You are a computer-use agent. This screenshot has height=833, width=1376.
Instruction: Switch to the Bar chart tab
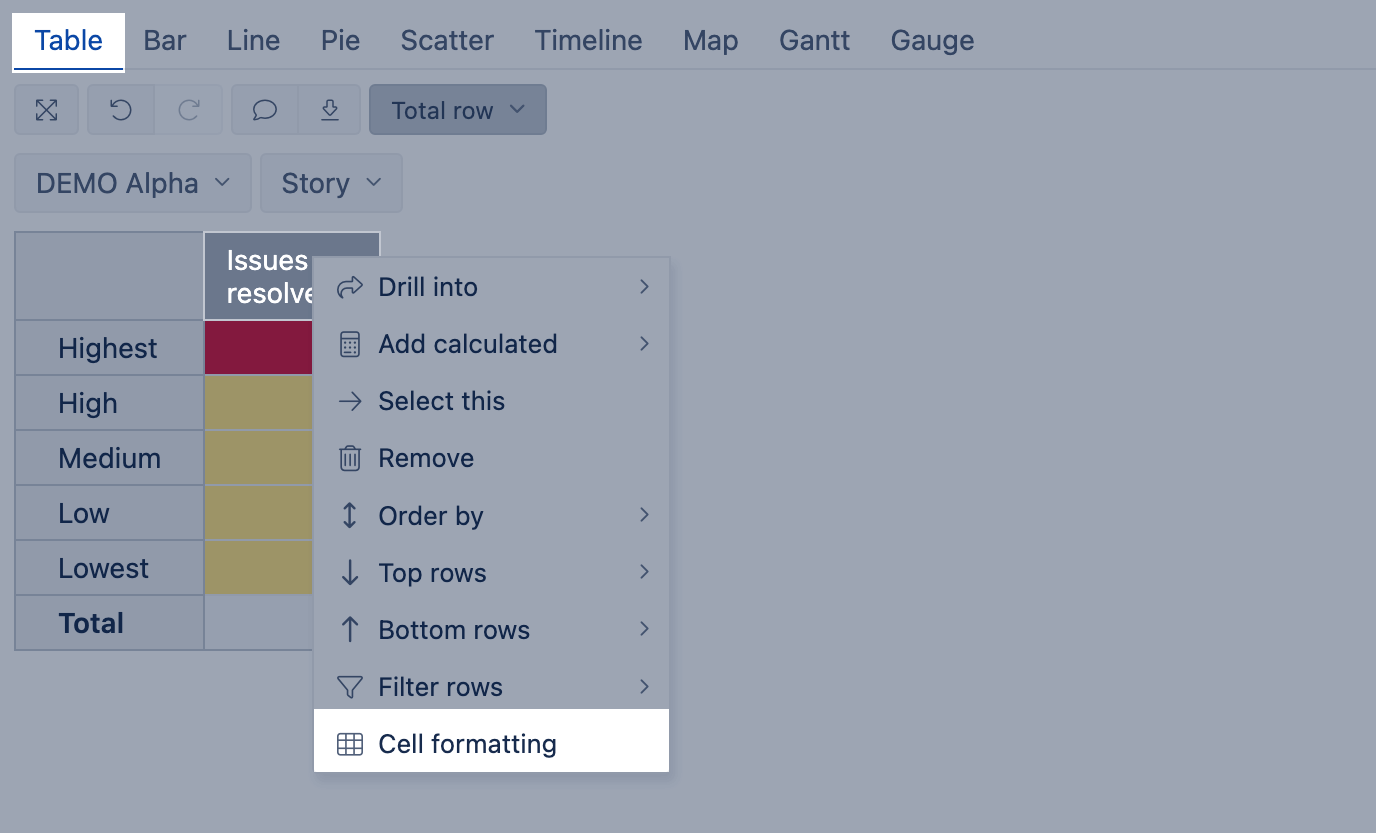(165, 41)
